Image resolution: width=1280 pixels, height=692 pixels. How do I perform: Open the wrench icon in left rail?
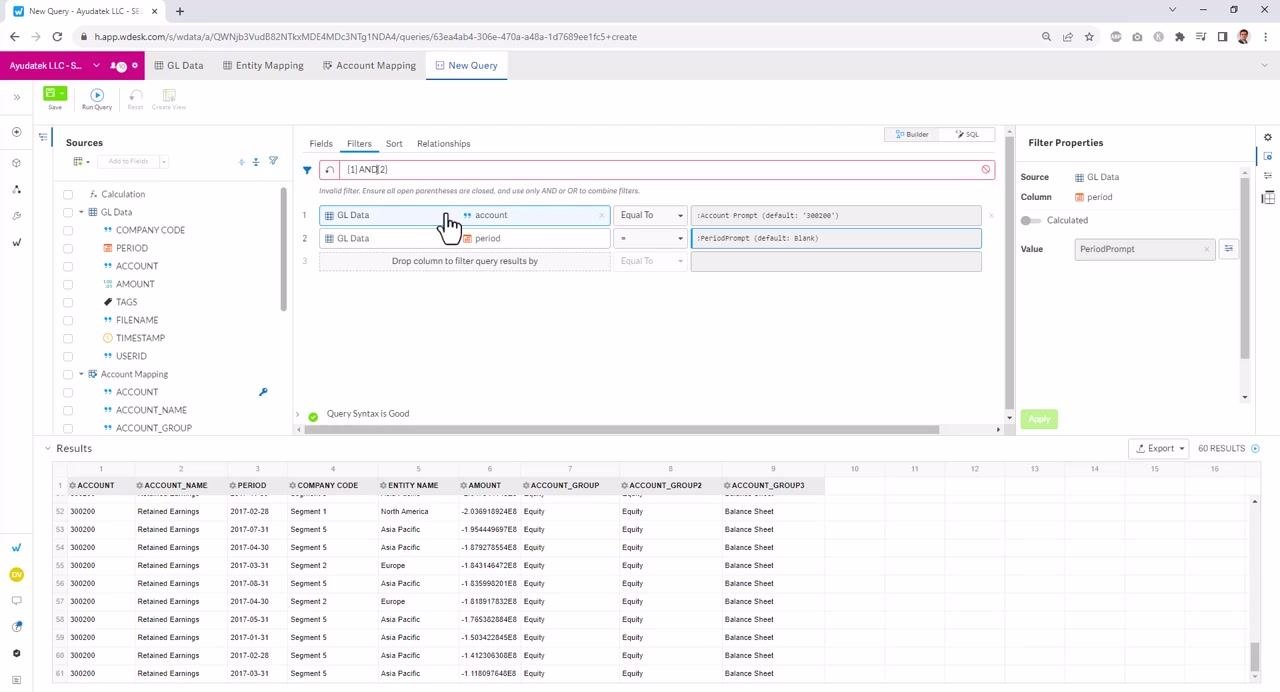click(17, 216)
